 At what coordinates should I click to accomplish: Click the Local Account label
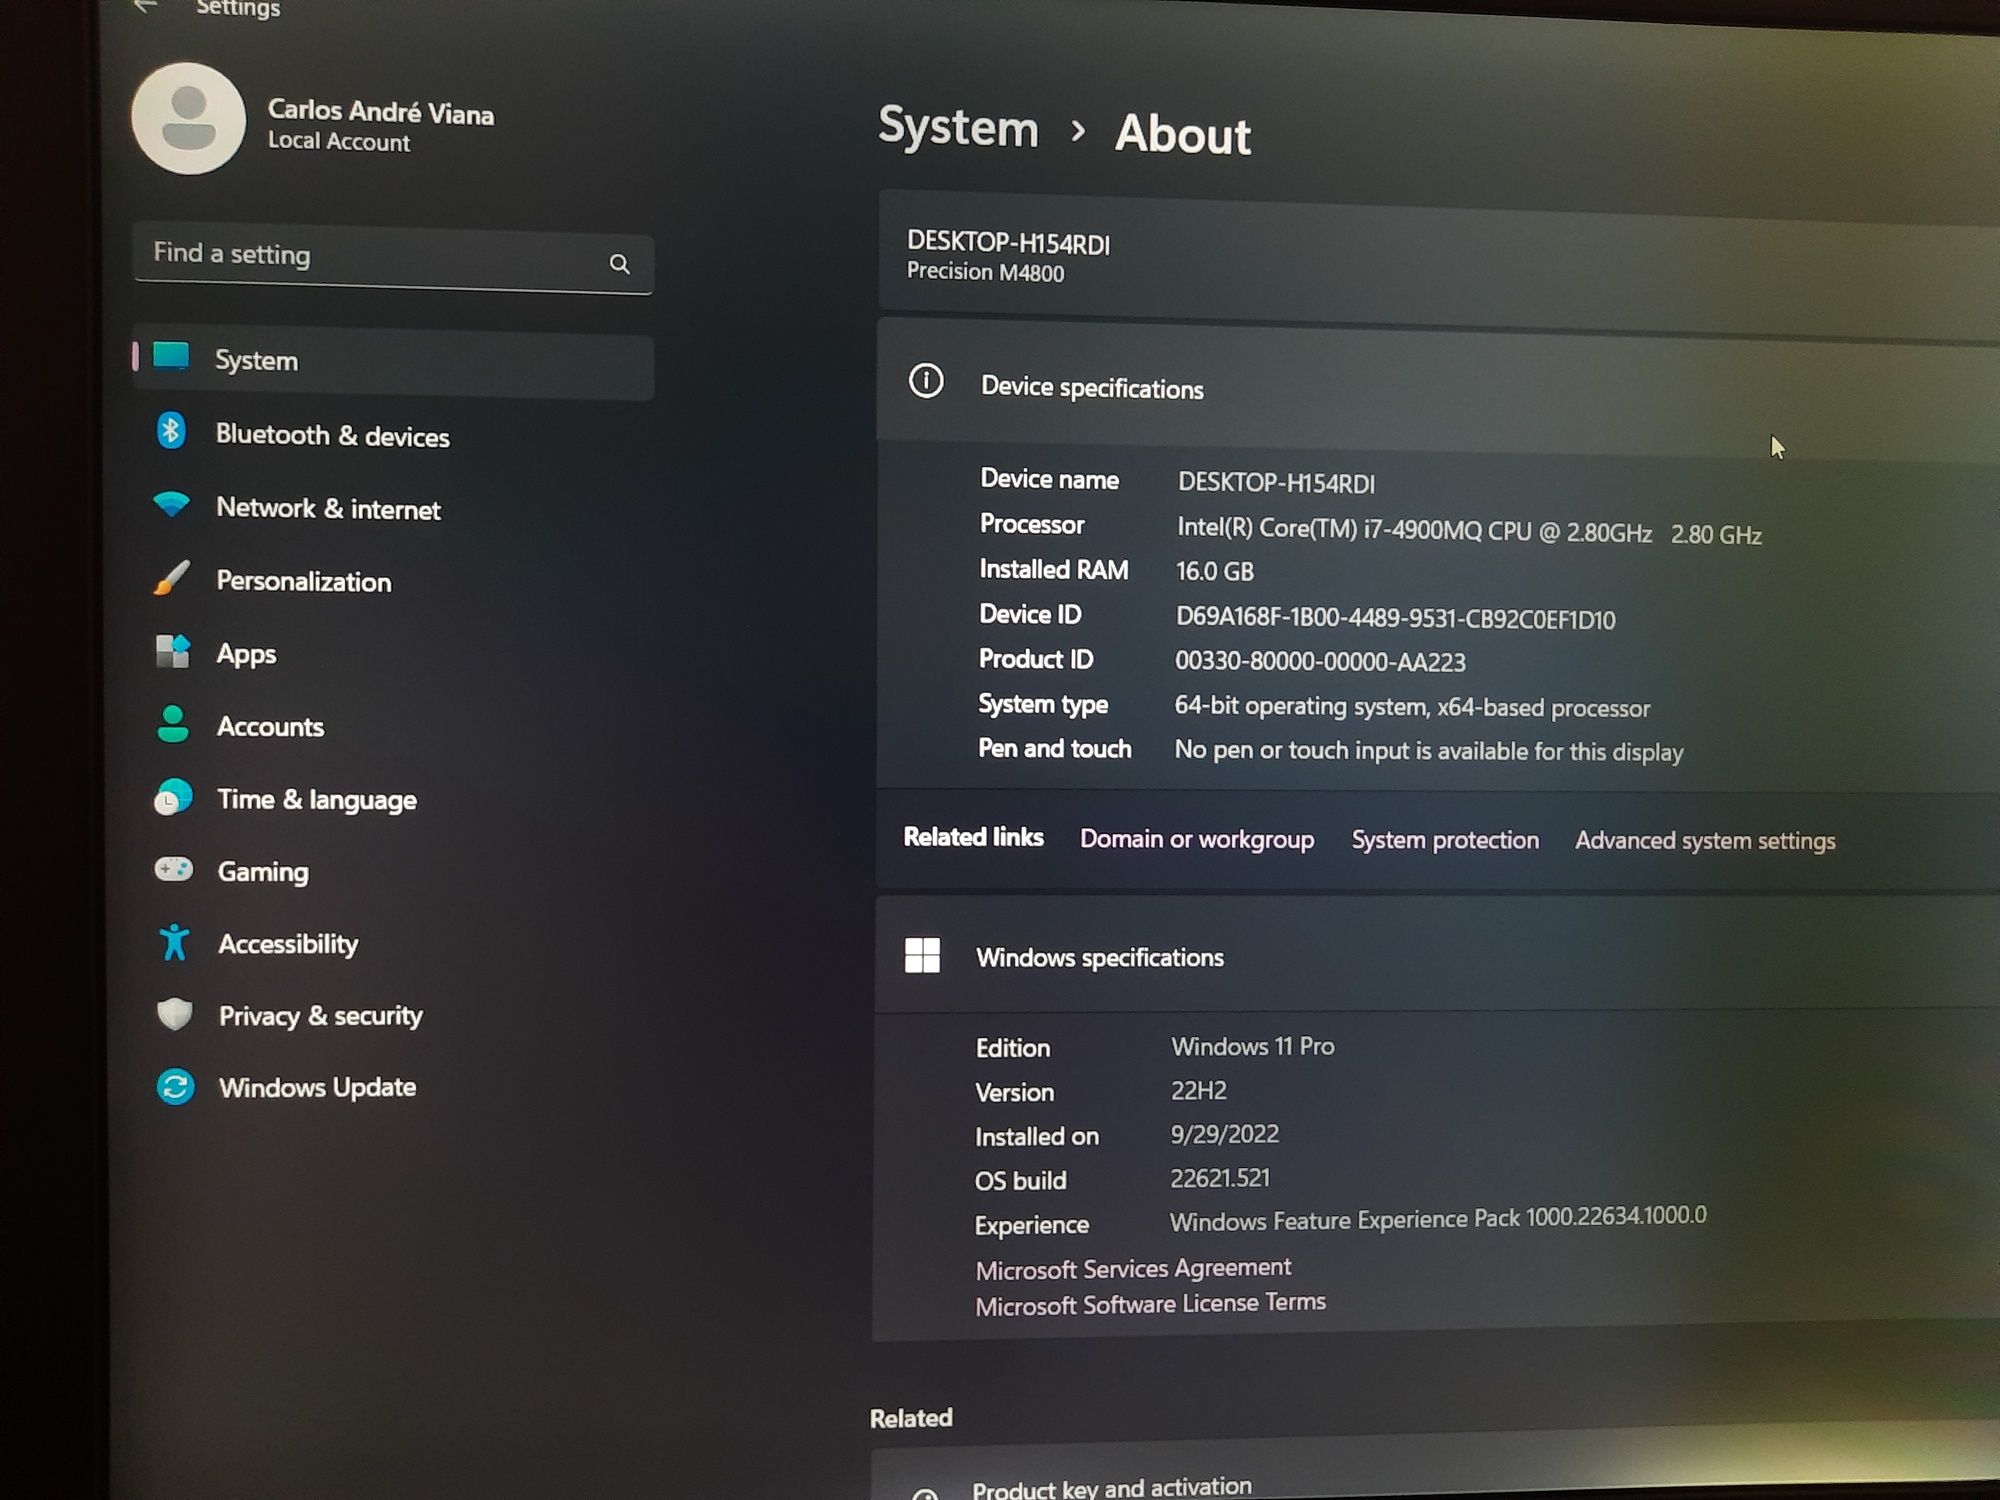tap(338, 141)
